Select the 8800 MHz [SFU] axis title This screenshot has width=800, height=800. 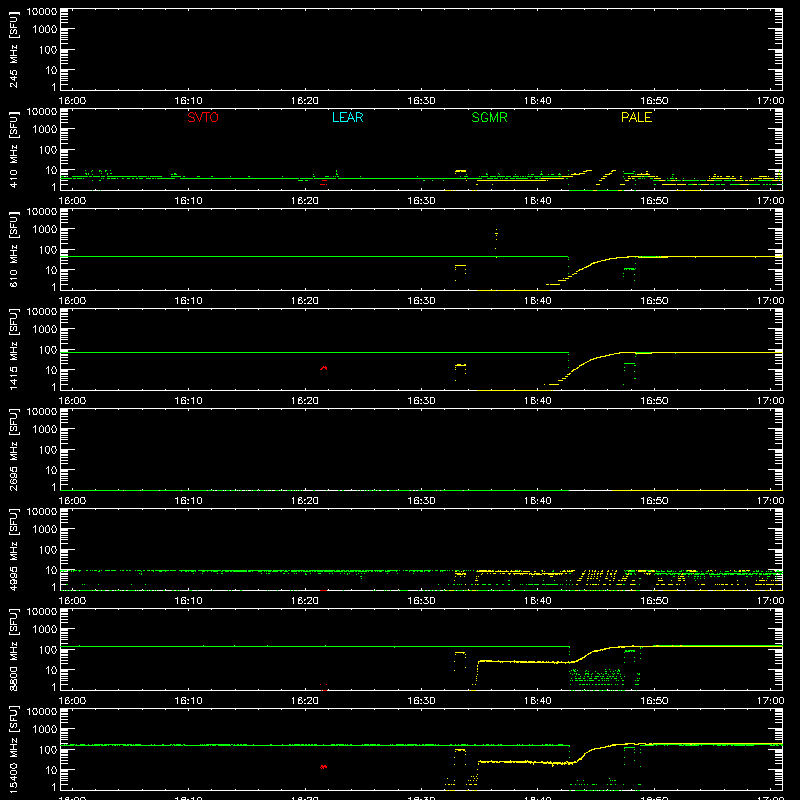coord(13,649)
